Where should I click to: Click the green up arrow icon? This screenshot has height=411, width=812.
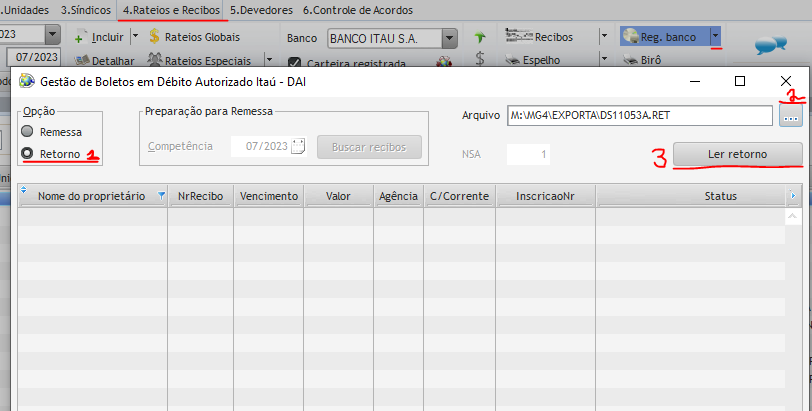(x=480, y=38)
